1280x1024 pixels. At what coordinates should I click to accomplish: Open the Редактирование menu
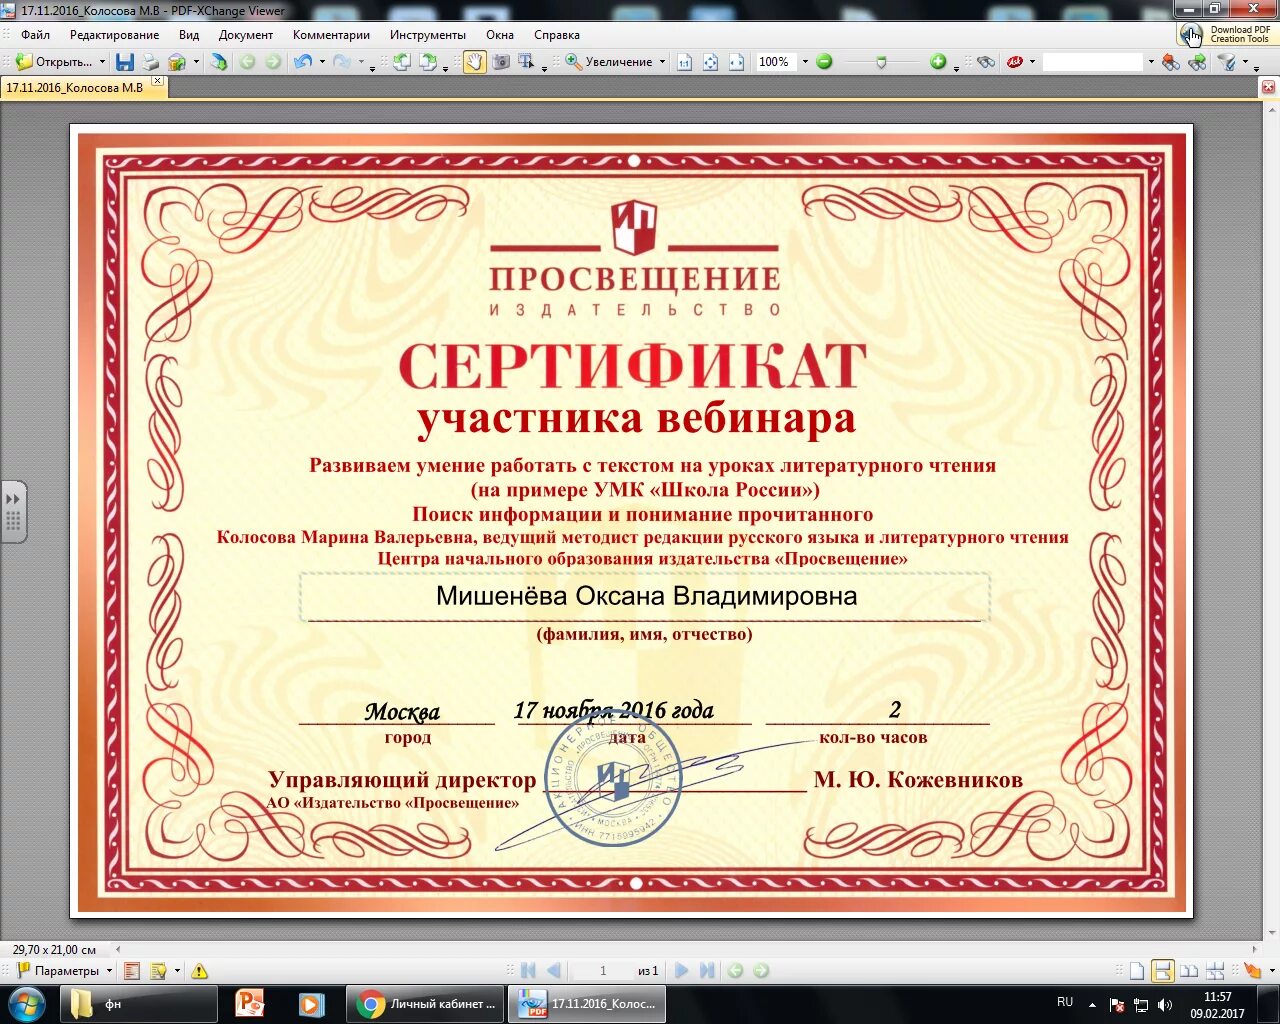coord(114,35)
